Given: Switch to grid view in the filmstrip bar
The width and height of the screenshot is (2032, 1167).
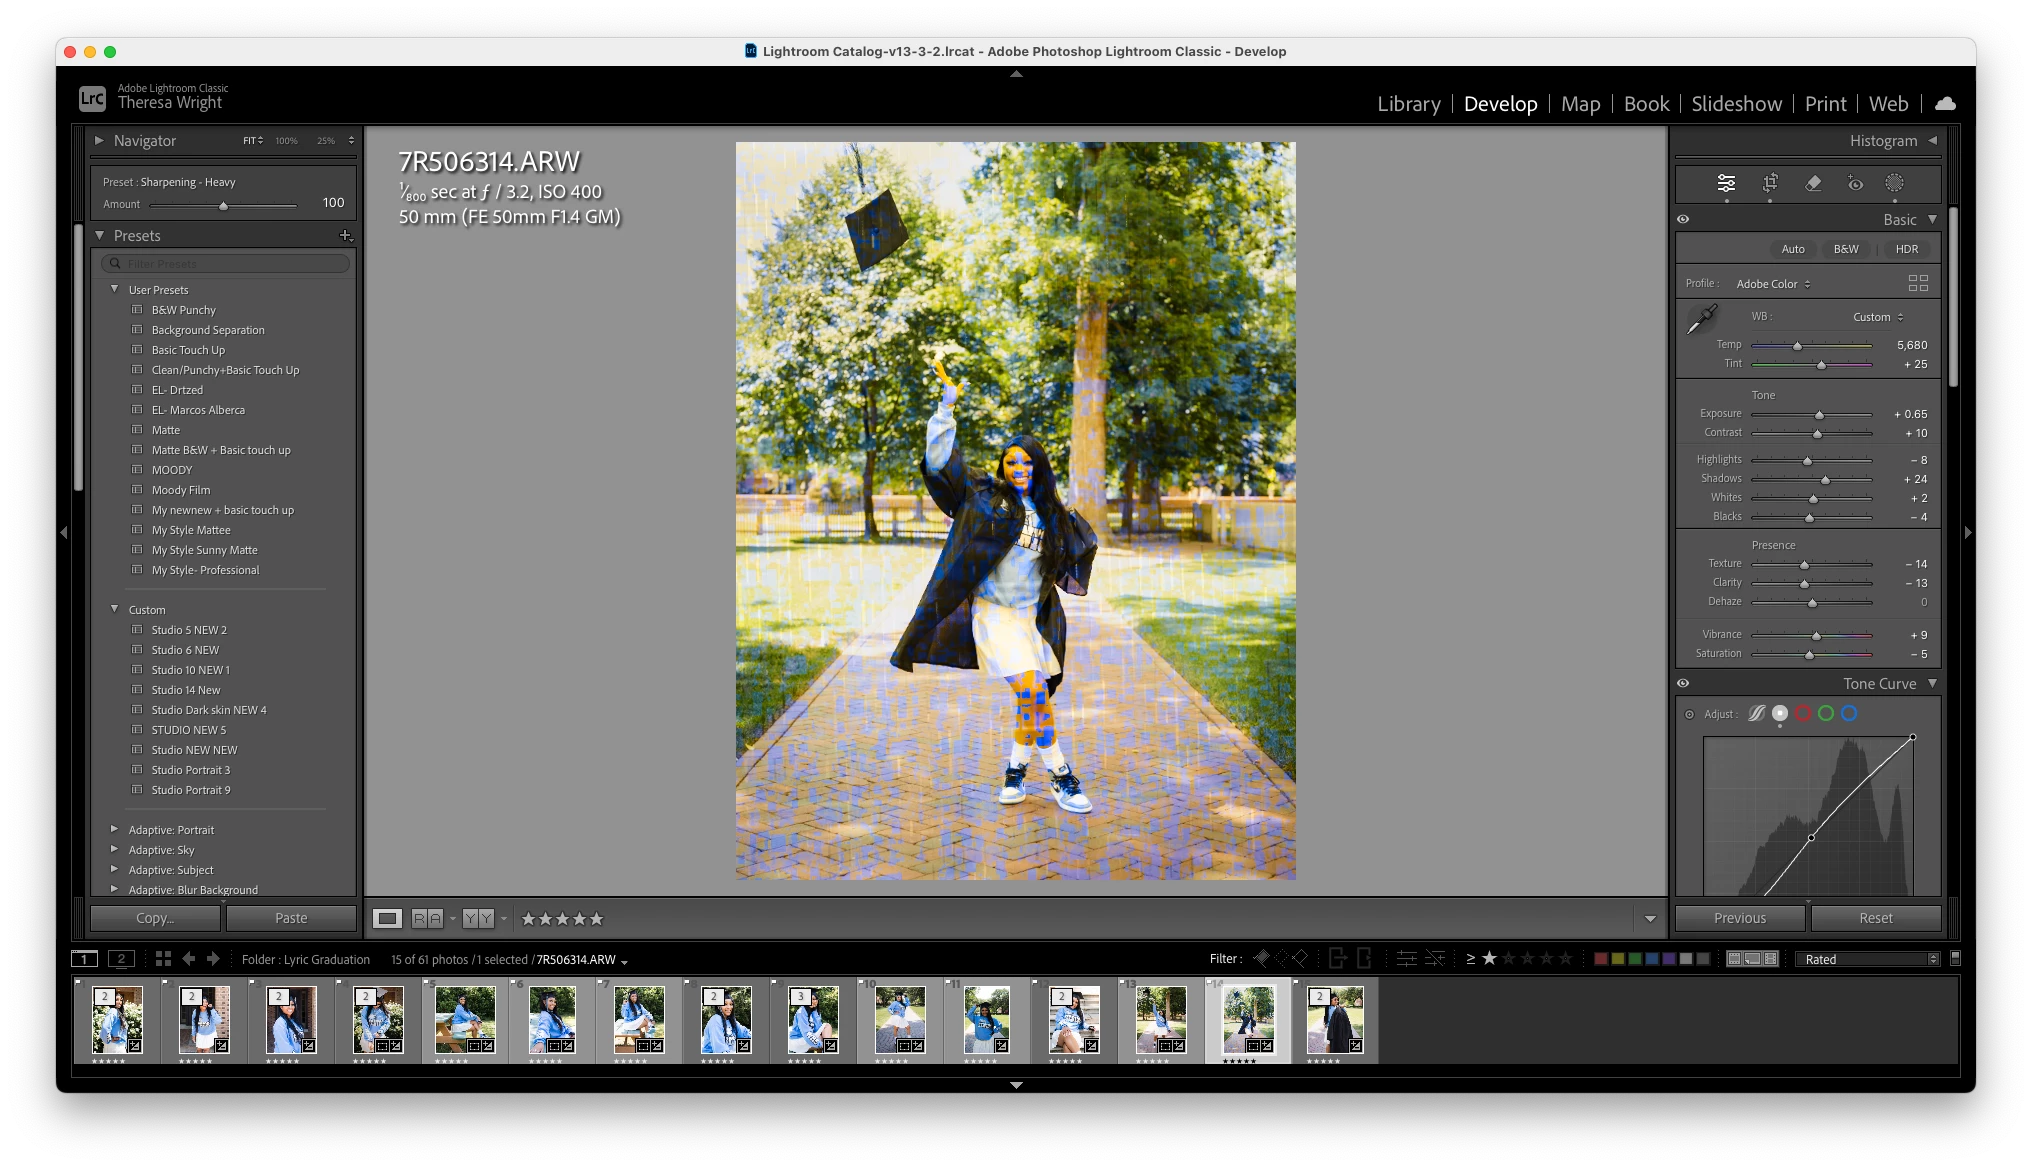Looking at the screenshot, I should coord(163,958).
